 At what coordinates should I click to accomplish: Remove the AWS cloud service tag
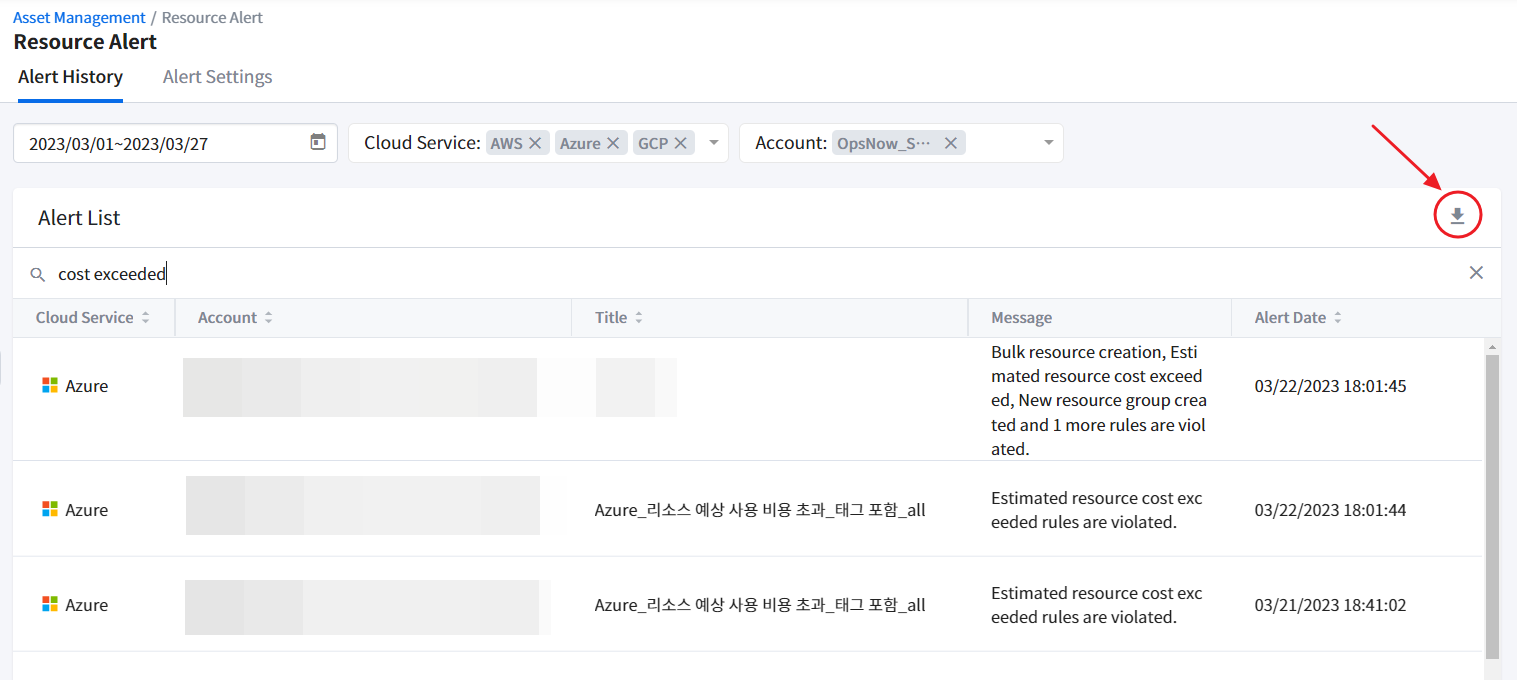coord(535,143)
